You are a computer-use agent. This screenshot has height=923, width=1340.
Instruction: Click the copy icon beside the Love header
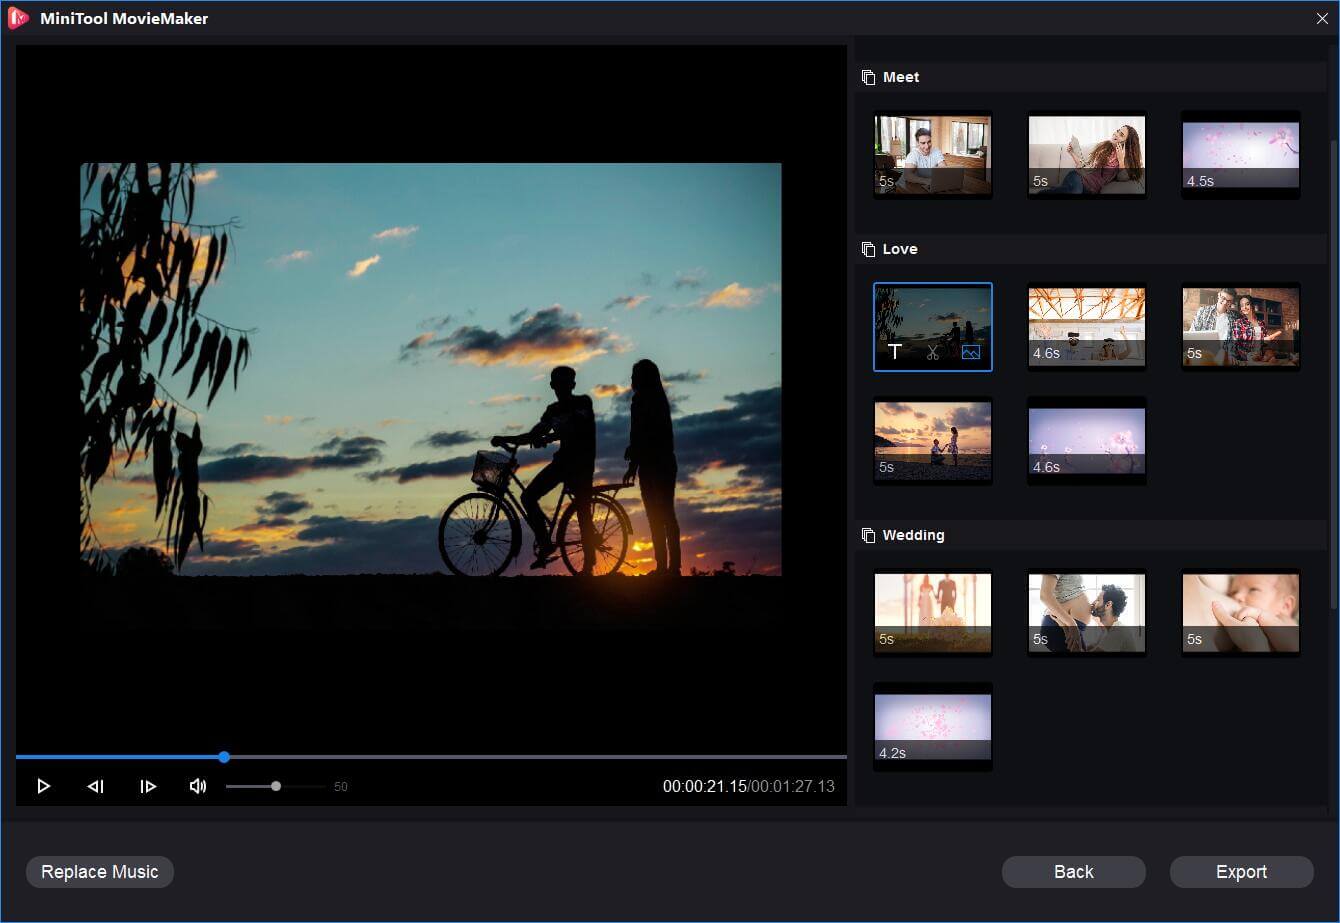click(866, 248)
